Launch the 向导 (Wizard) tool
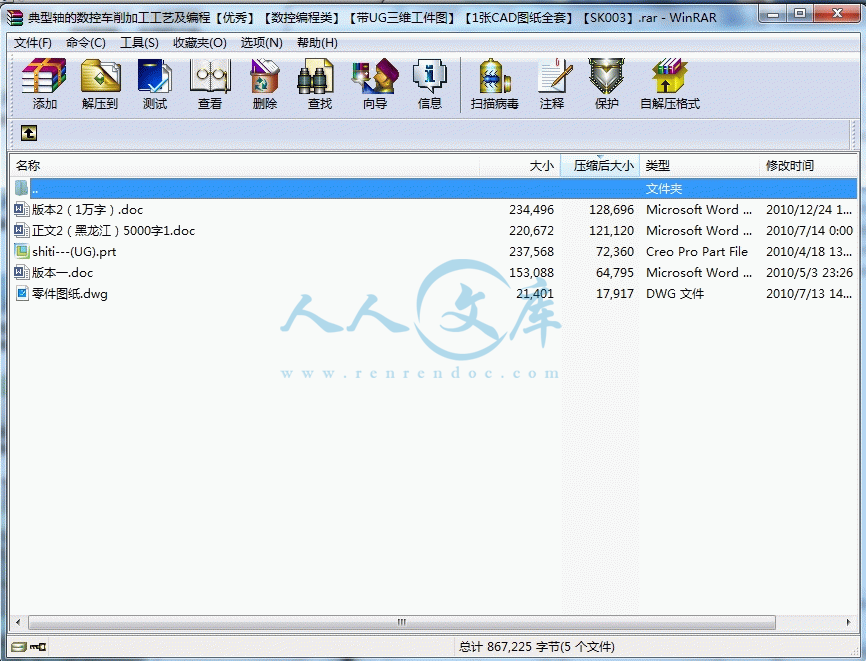866x661 pixels. 375,83
